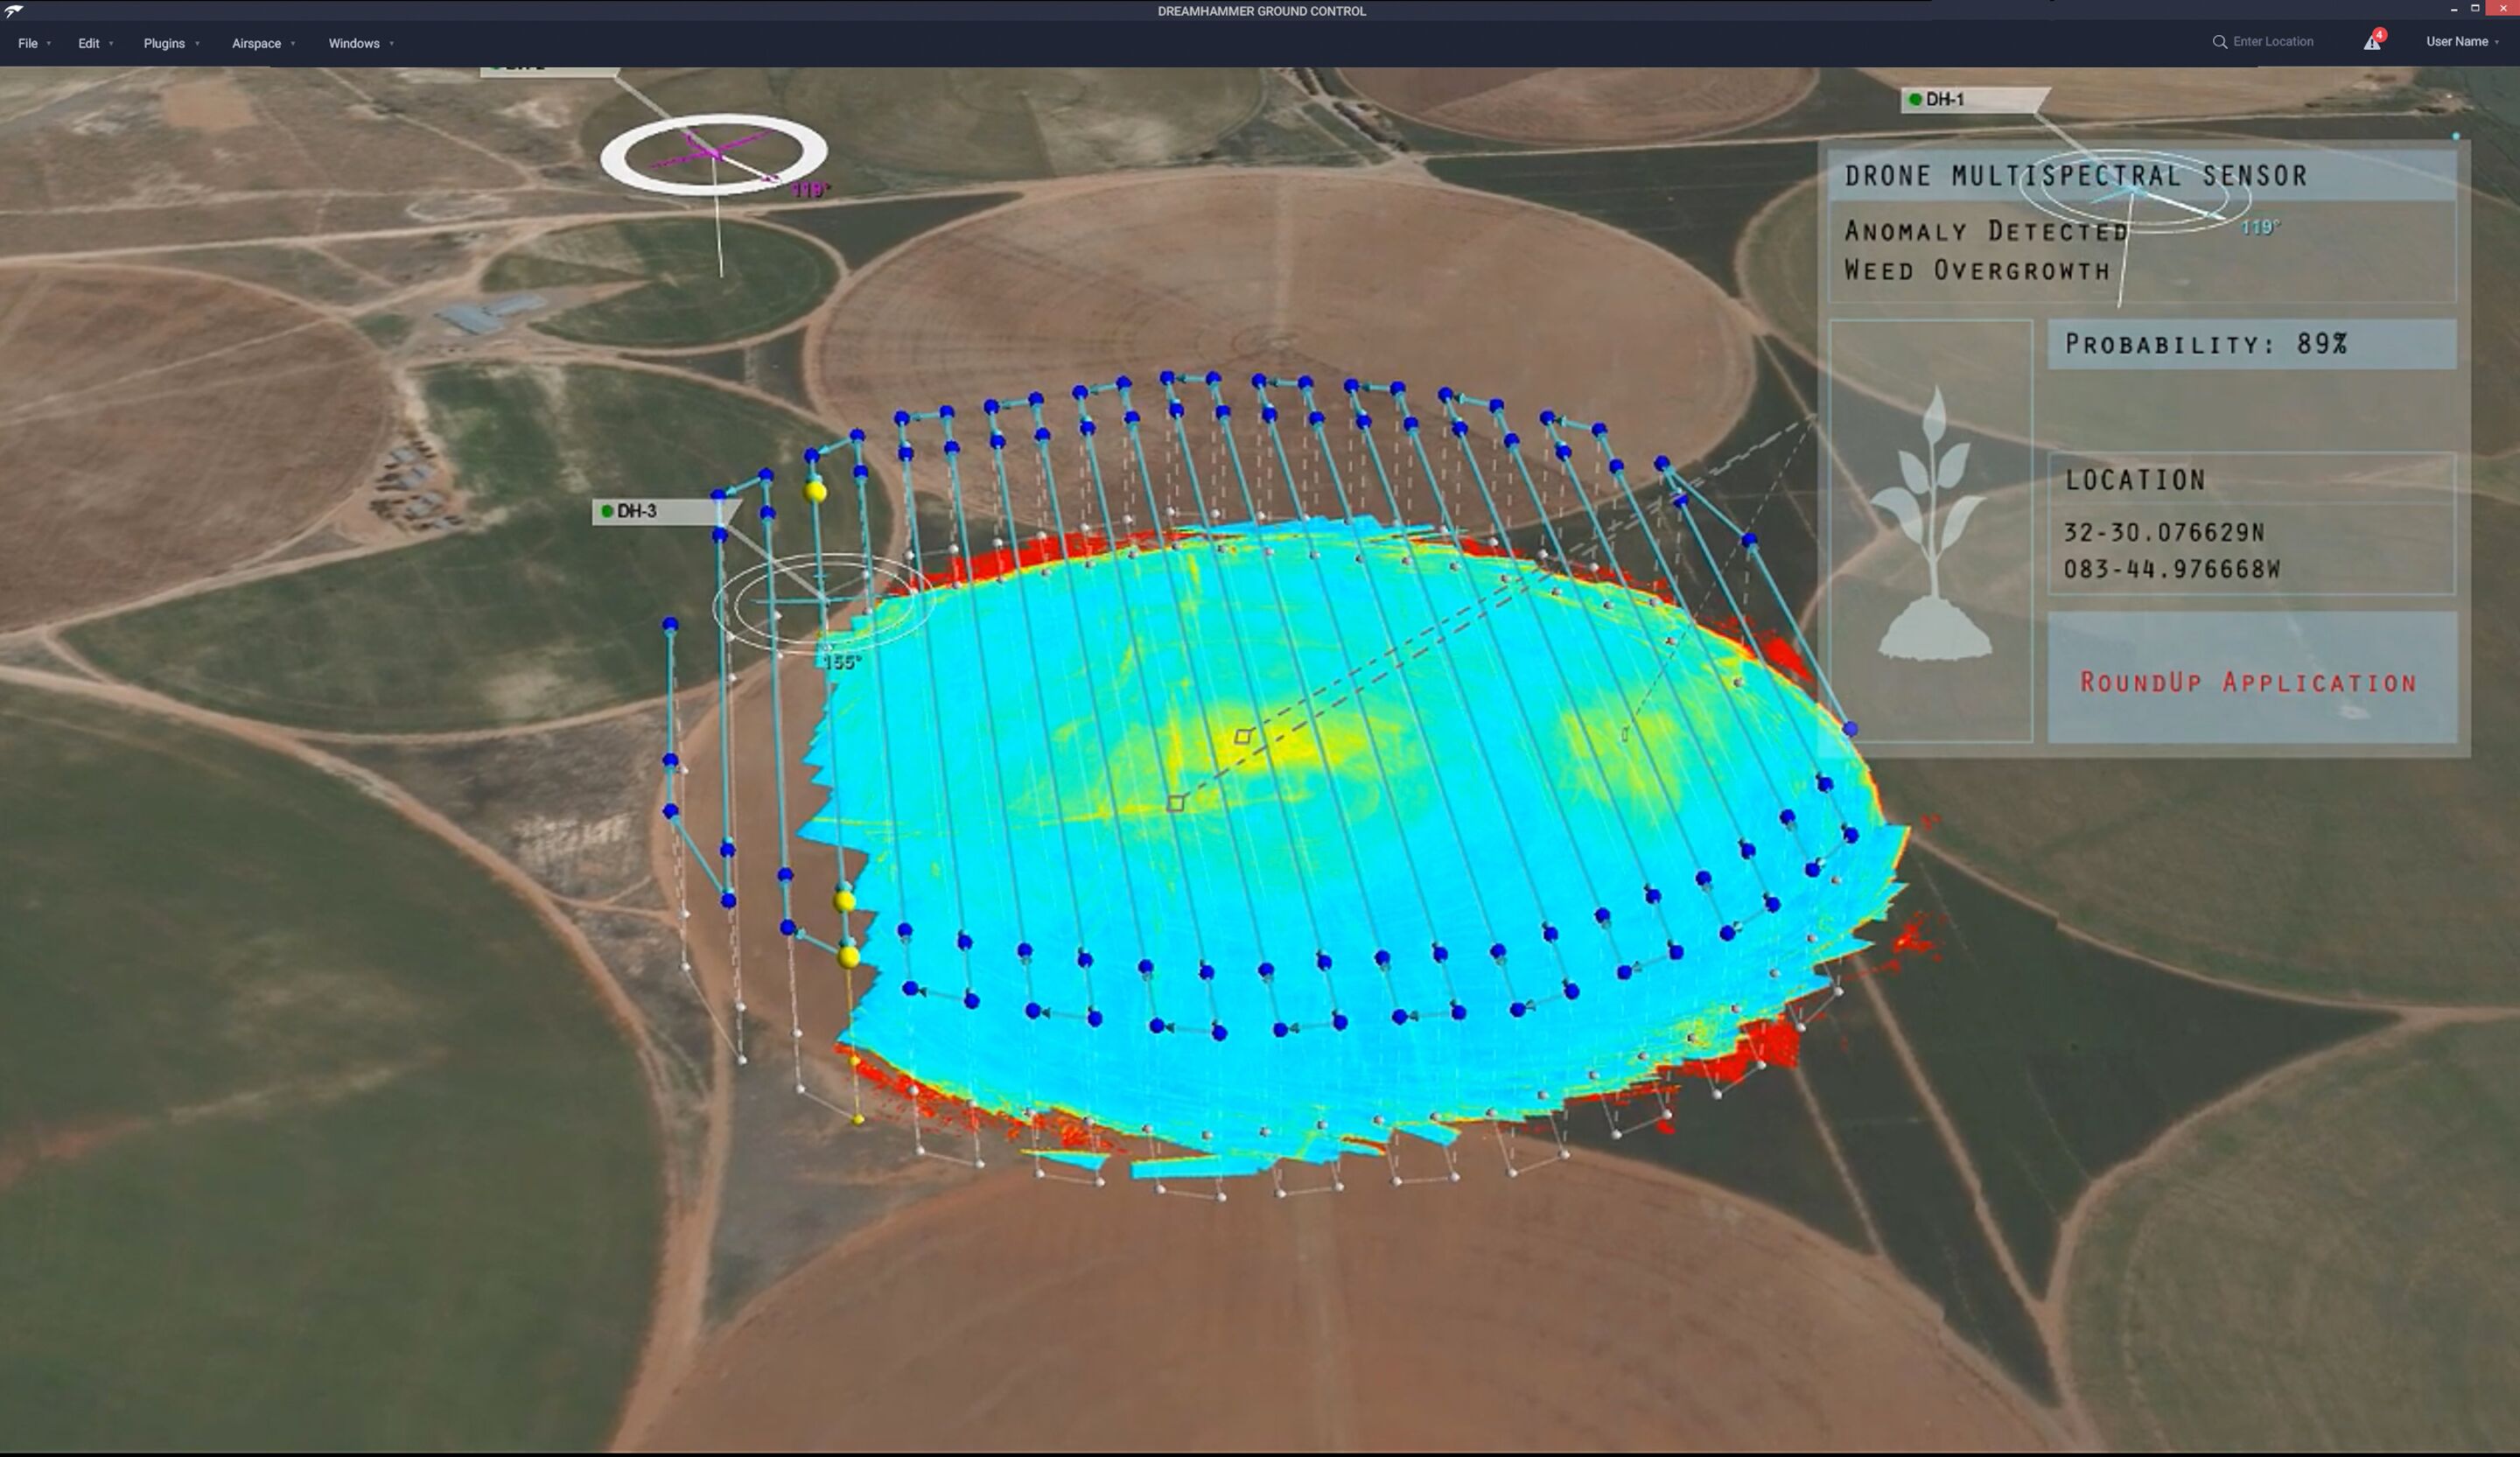2520x1457 pixels.
Task: Expand the User Name account dropdown
Action: [x=2462, y=41]
